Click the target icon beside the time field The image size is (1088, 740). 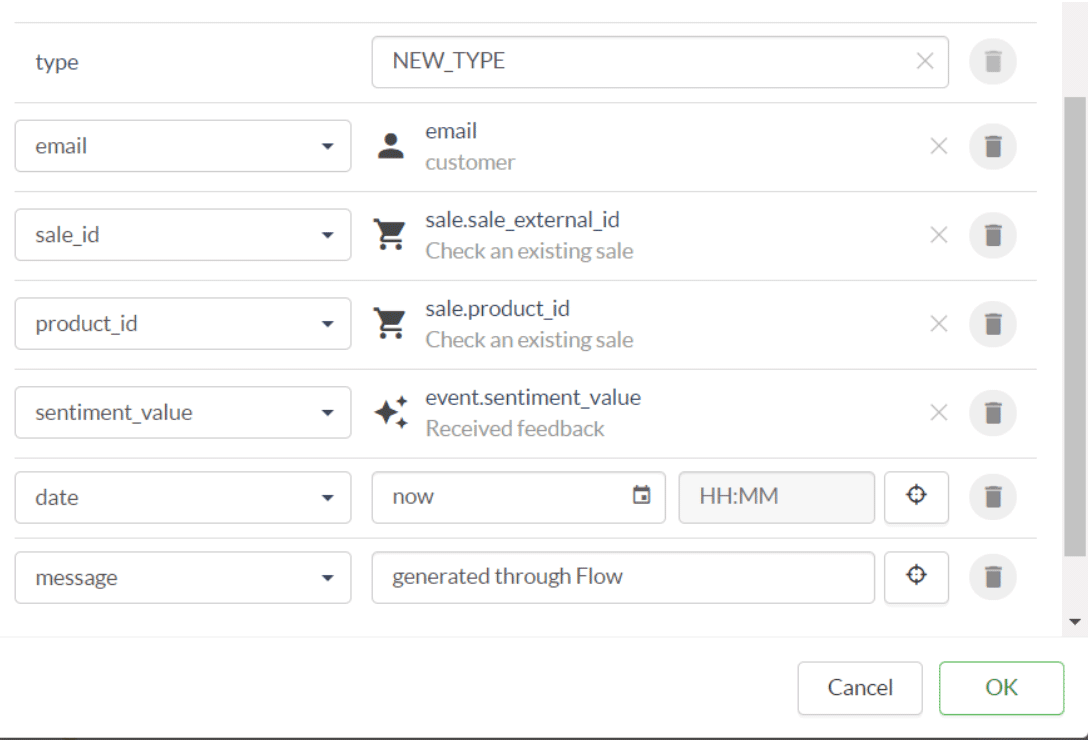916,497
